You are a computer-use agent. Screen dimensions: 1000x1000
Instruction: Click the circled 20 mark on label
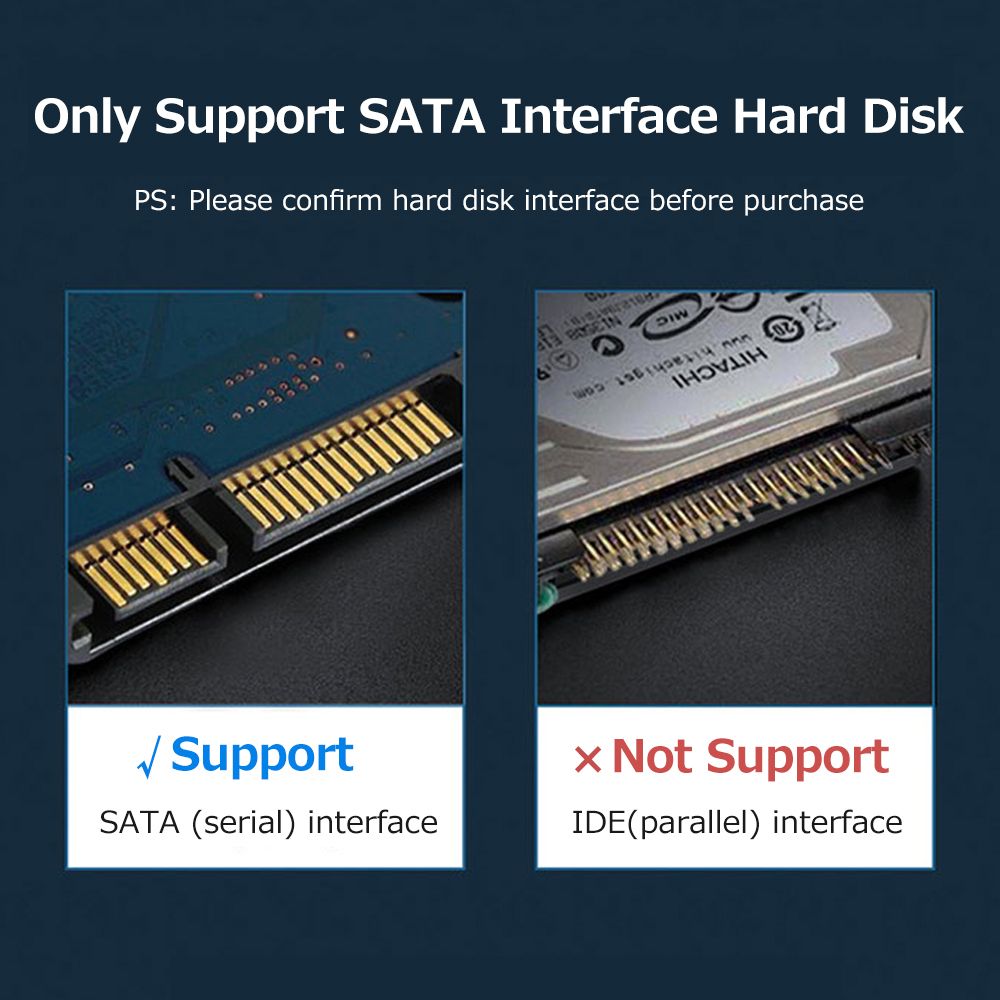782,328
